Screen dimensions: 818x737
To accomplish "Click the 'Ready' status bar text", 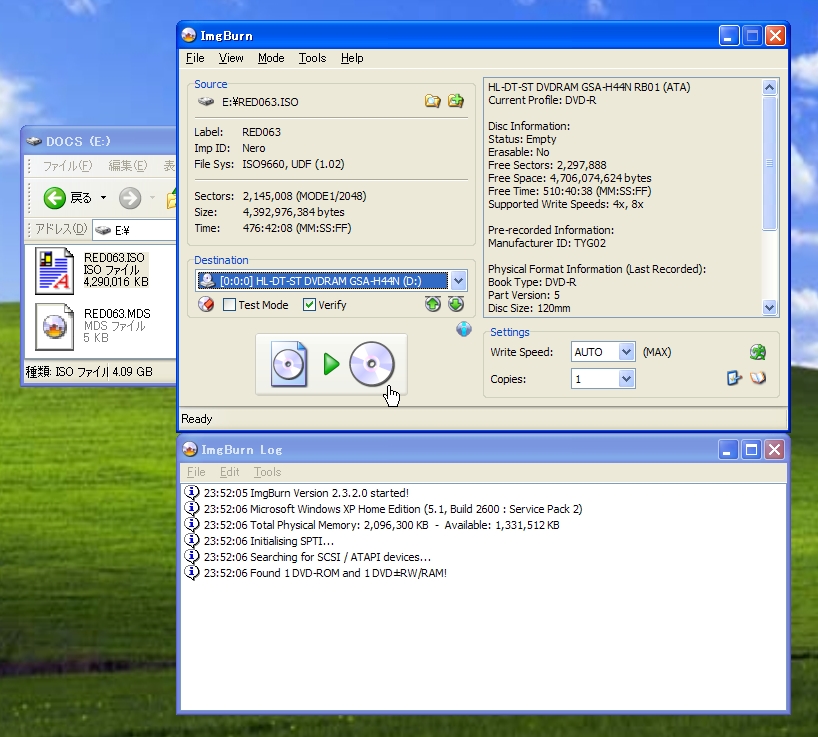I will (x=197, y=419).
